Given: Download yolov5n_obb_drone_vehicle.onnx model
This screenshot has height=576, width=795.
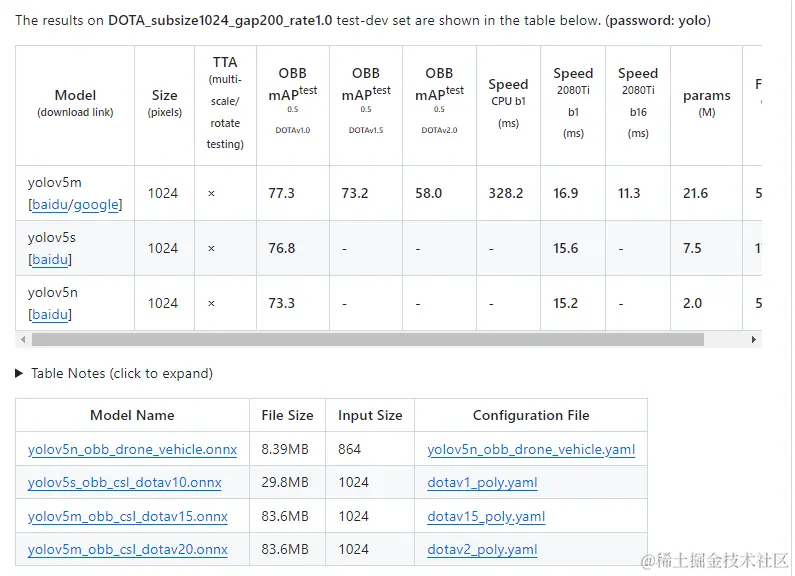Looking at the screenshot, I should [x=132, y=450].
